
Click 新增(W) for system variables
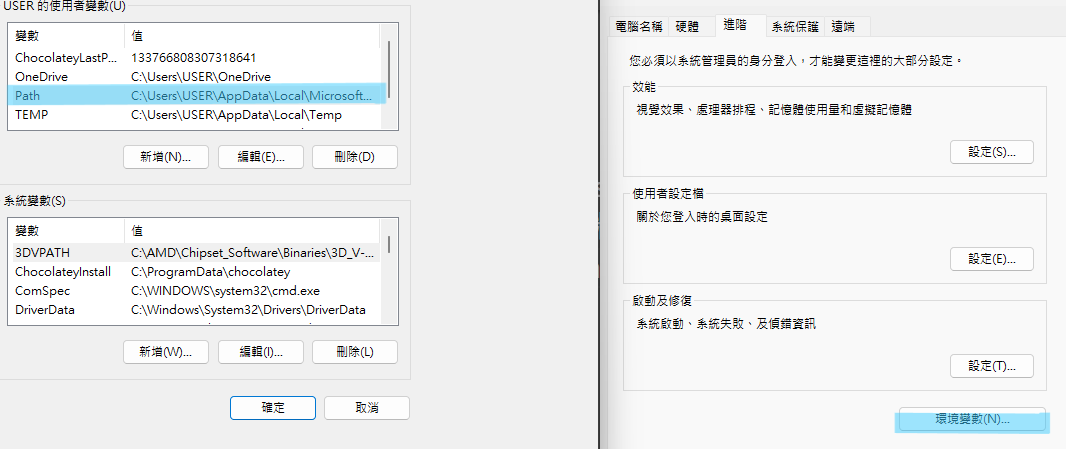click(x=165, y=352)
